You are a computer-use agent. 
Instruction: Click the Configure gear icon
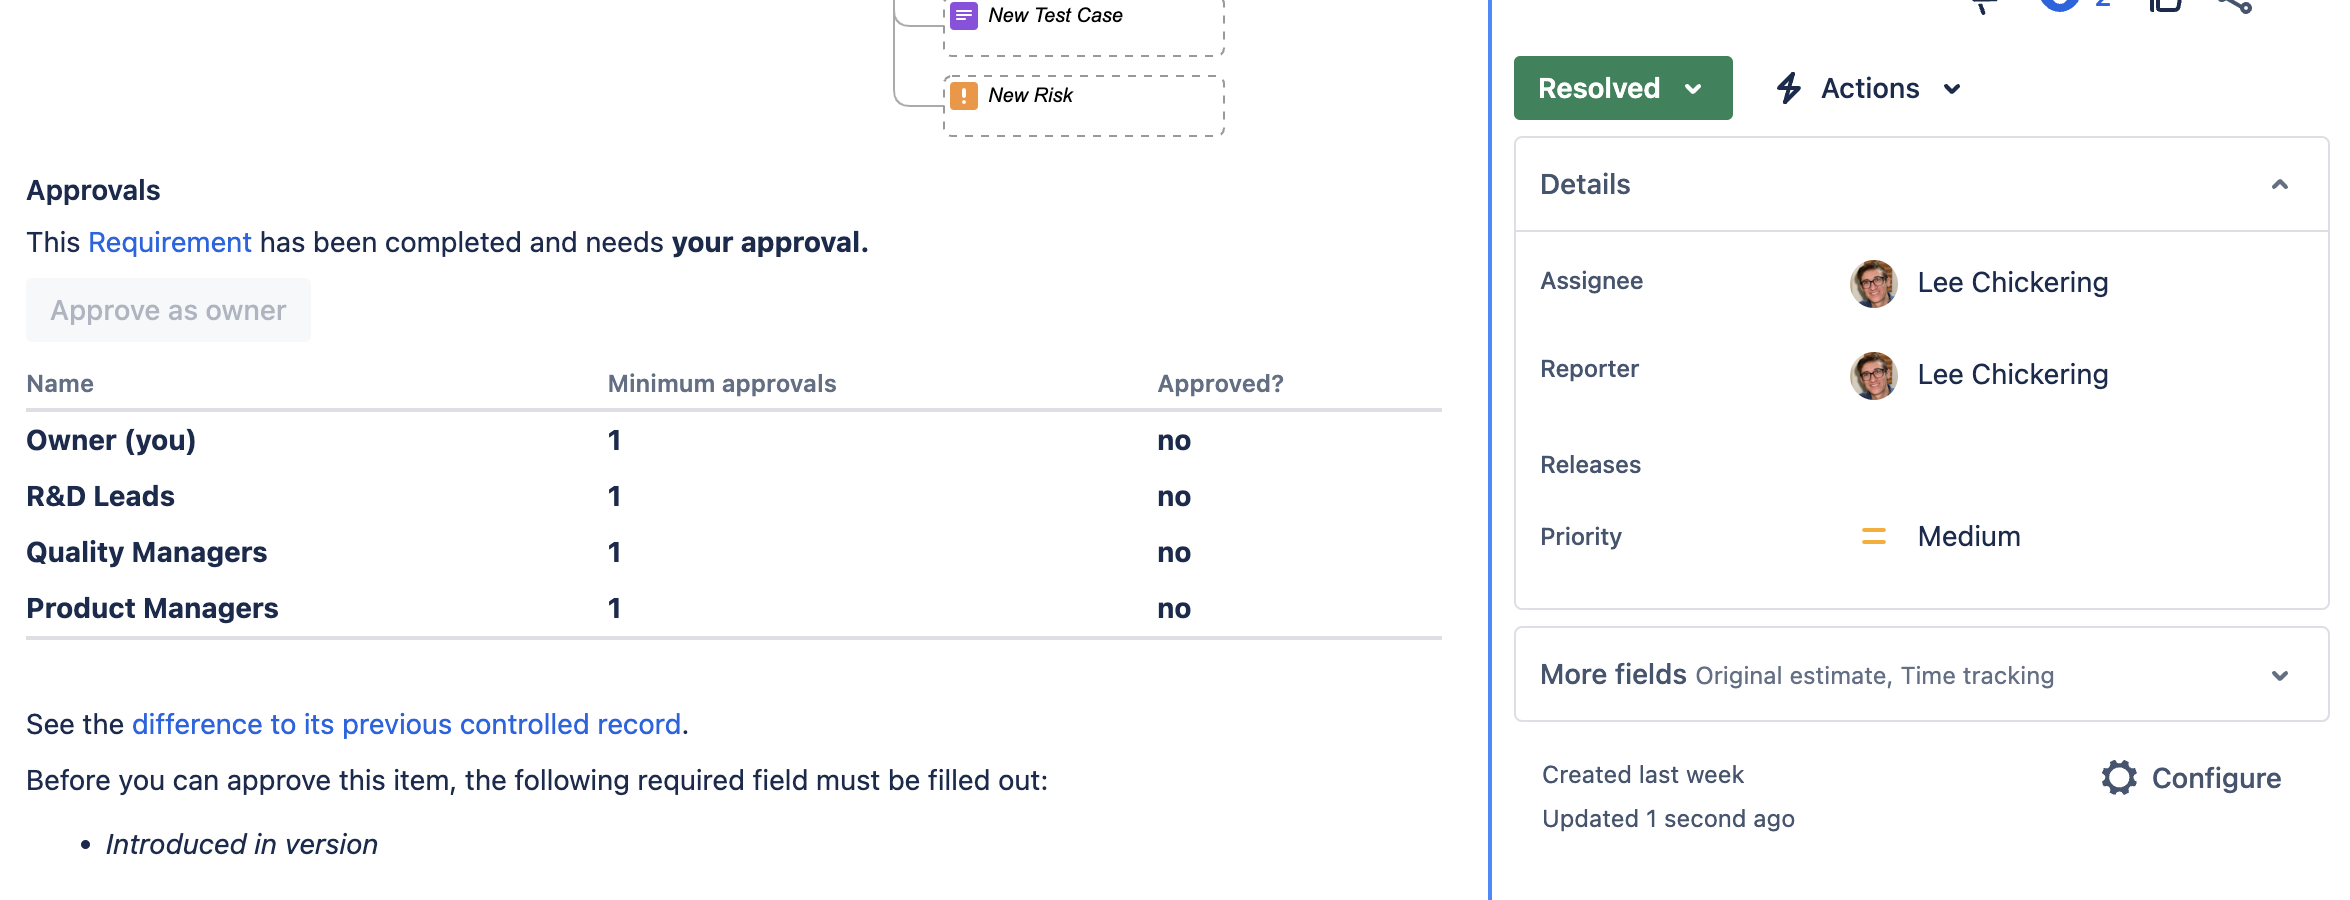pyautogui.click(x=2118, y=778)
